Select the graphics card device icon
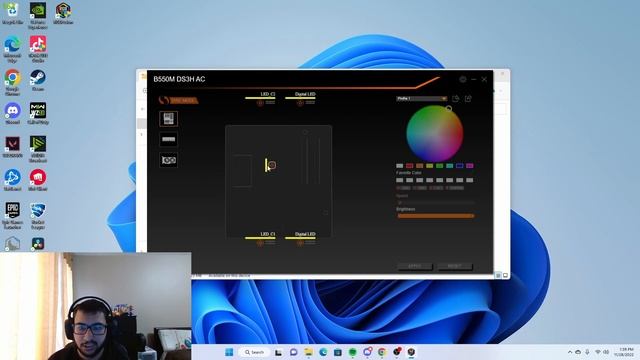This screenshot has height=360, width=640. click(169, 160)
